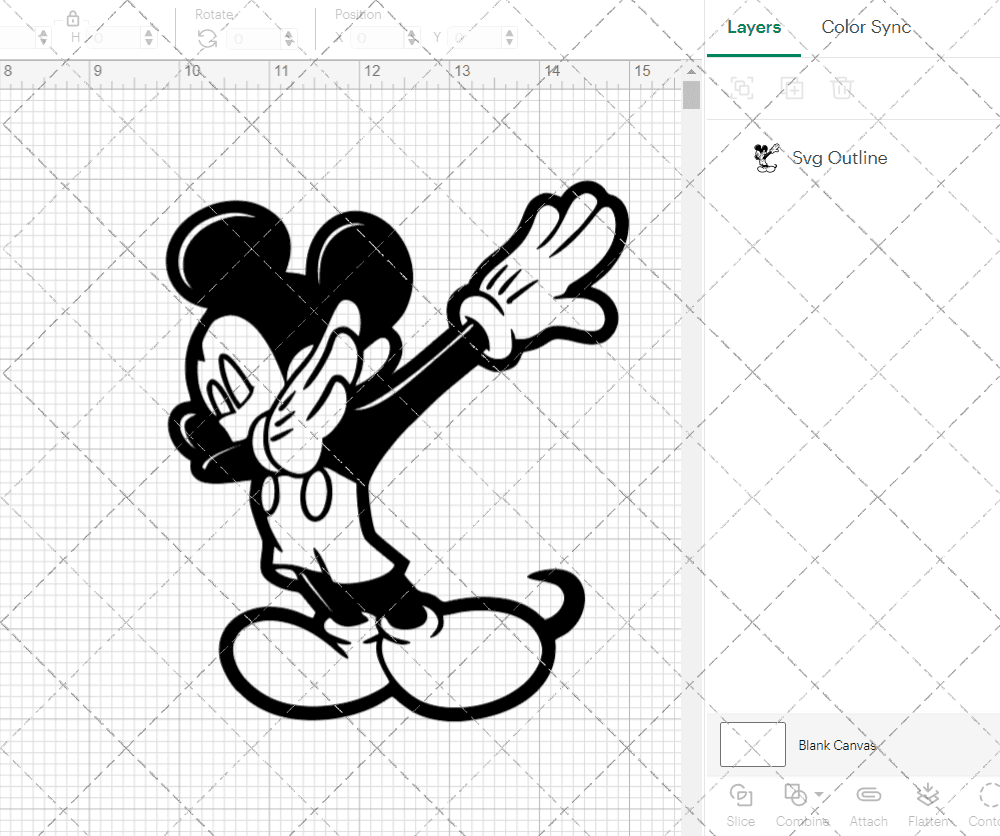Expand the Combine dropdown arrow
1000x836 pixels.
click(x=819, y=795)
